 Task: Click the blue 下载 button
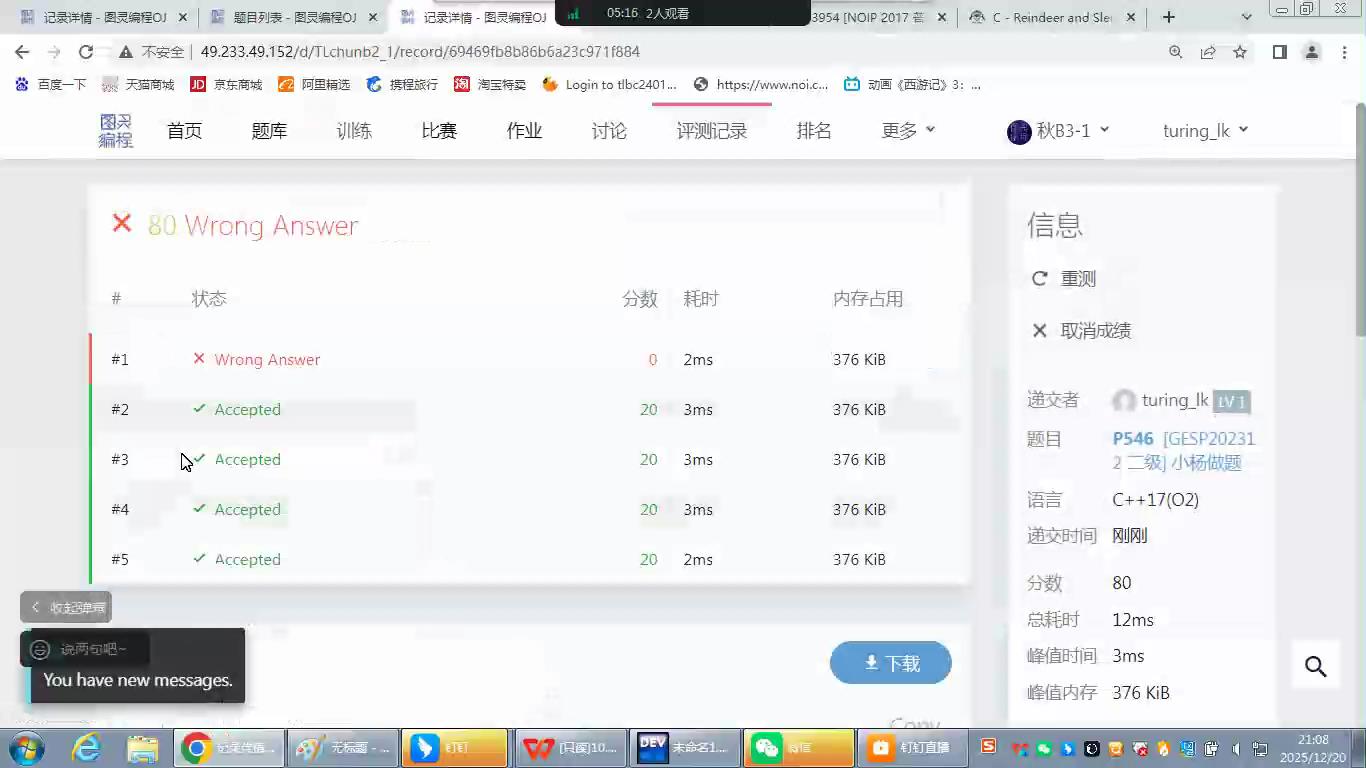pos(890,663)
